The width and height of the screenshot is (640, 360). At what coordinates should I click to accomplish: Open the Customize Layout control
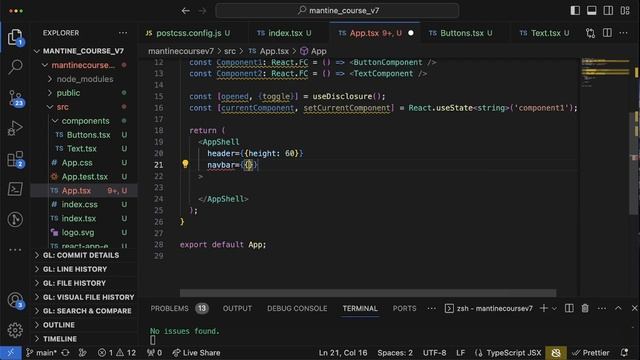click(625, 11)
